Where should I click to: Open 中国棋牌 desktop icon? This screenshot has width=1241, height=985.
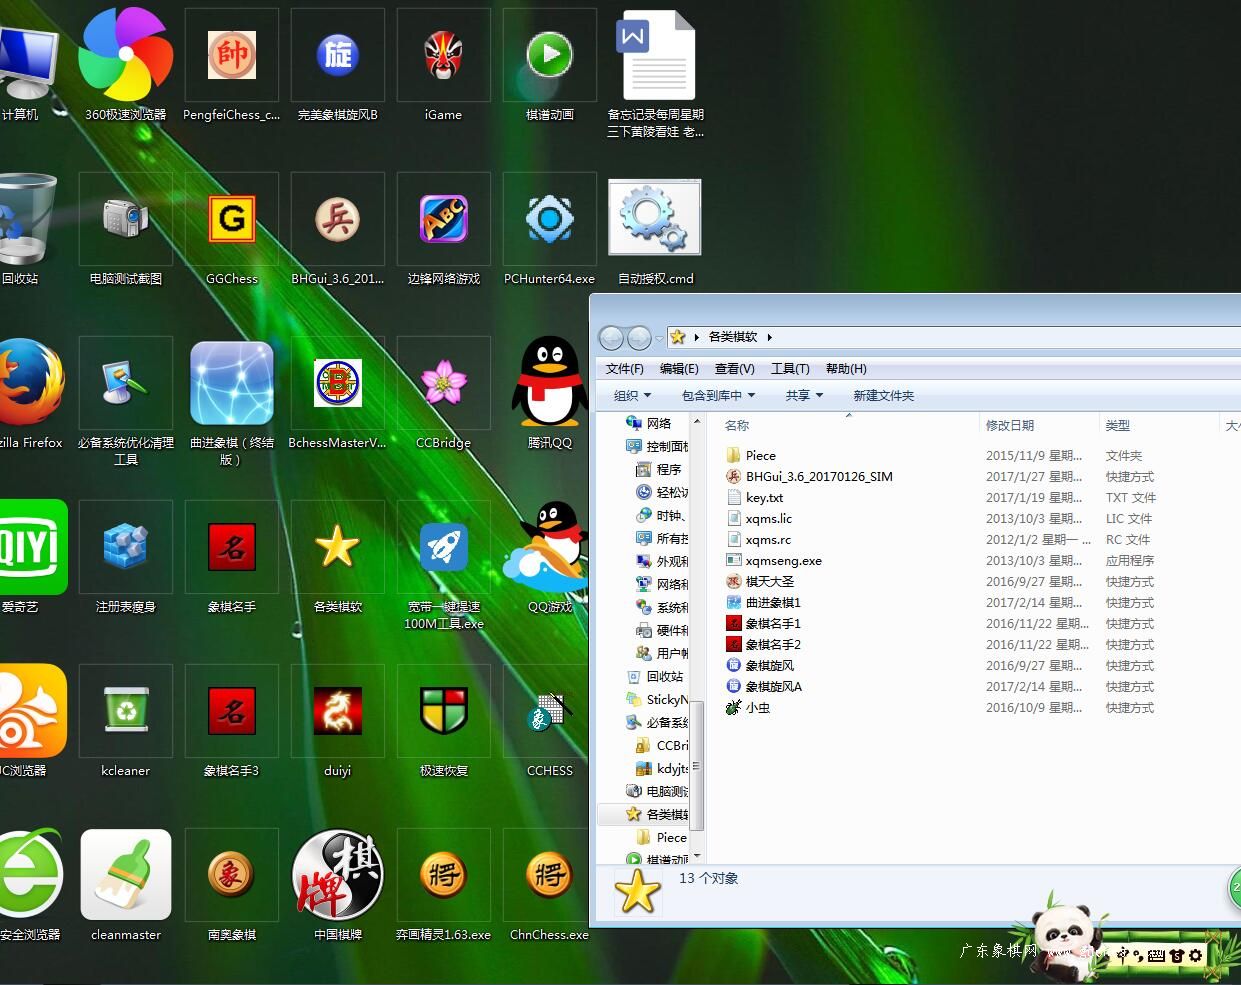(x=338, y=886)
